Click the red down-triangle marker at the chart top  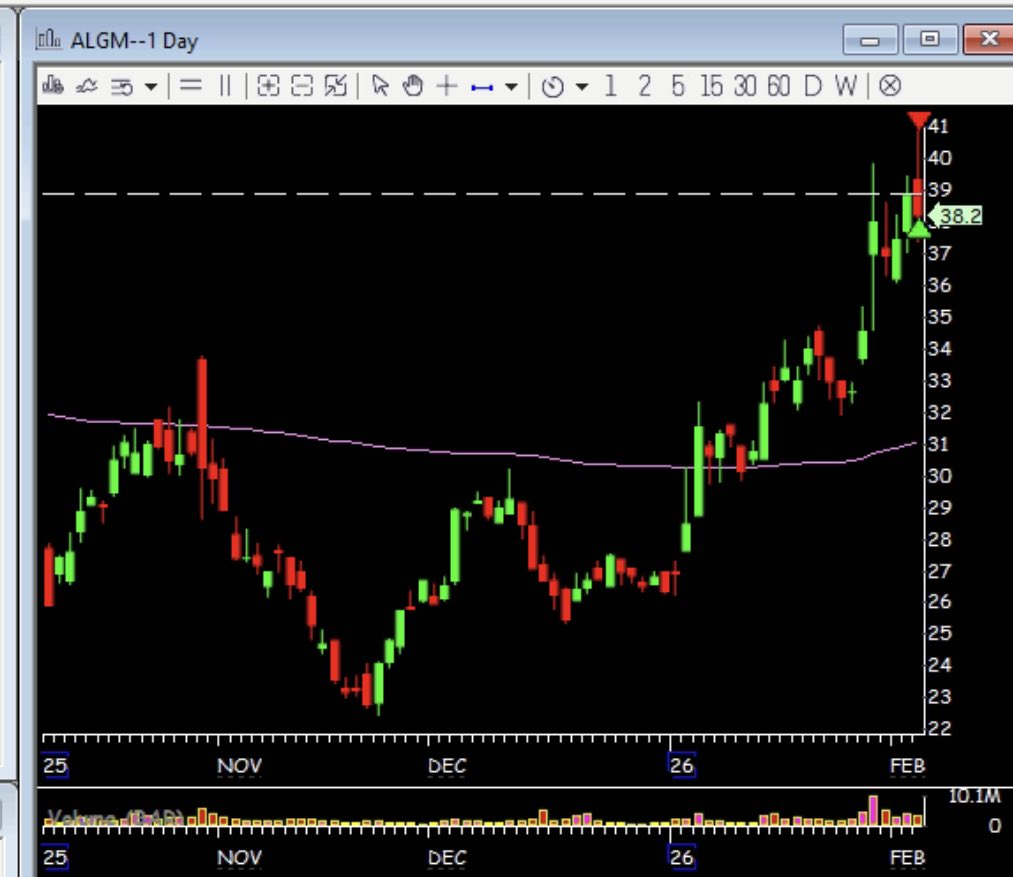tap(918, 120)
